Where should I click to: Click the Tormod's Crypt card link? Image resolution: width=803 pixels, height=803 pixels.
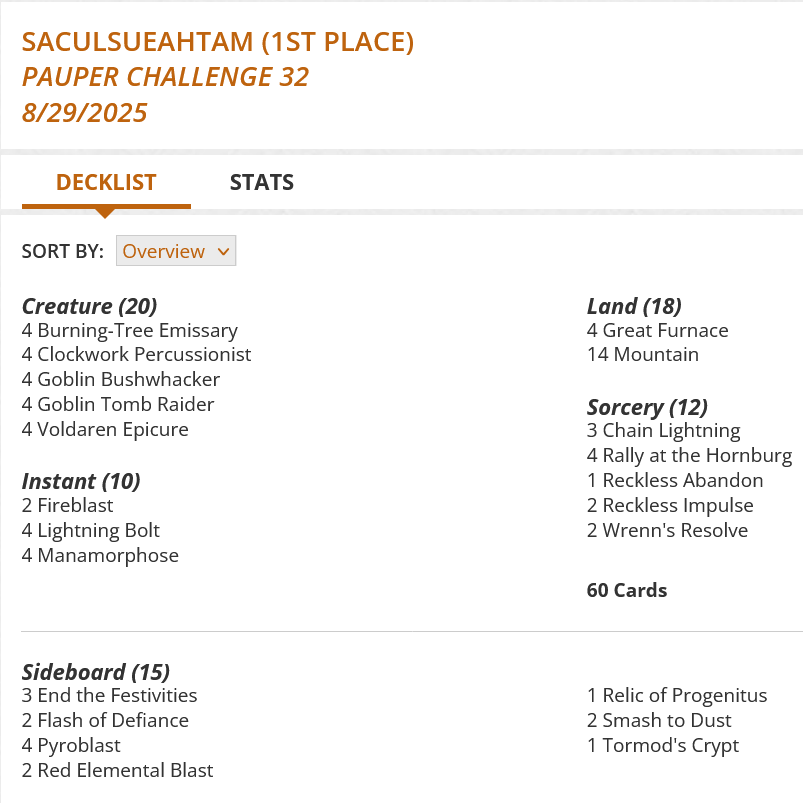click(x=670, y=745)
